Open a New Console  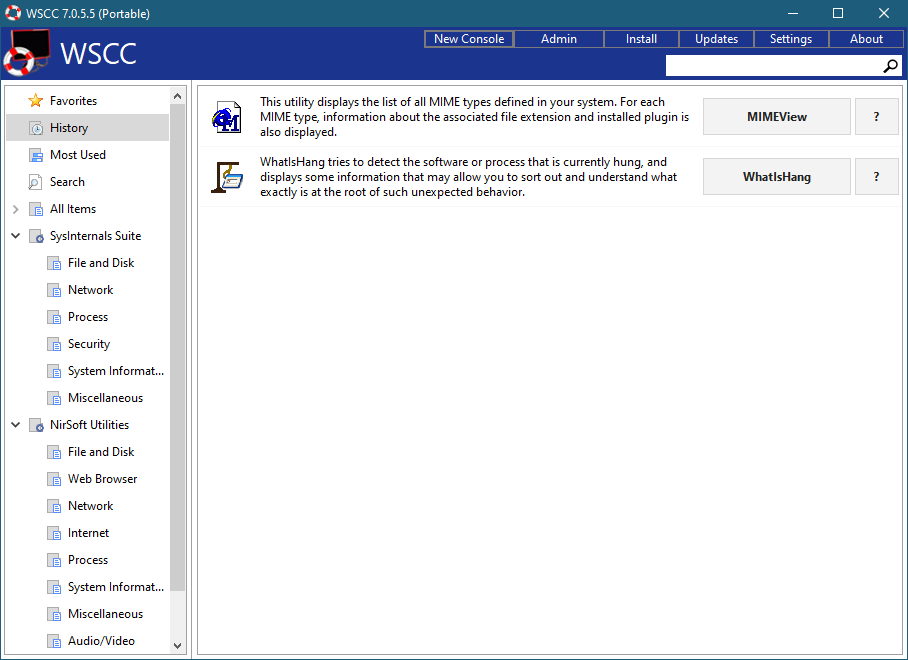[469, 39]
